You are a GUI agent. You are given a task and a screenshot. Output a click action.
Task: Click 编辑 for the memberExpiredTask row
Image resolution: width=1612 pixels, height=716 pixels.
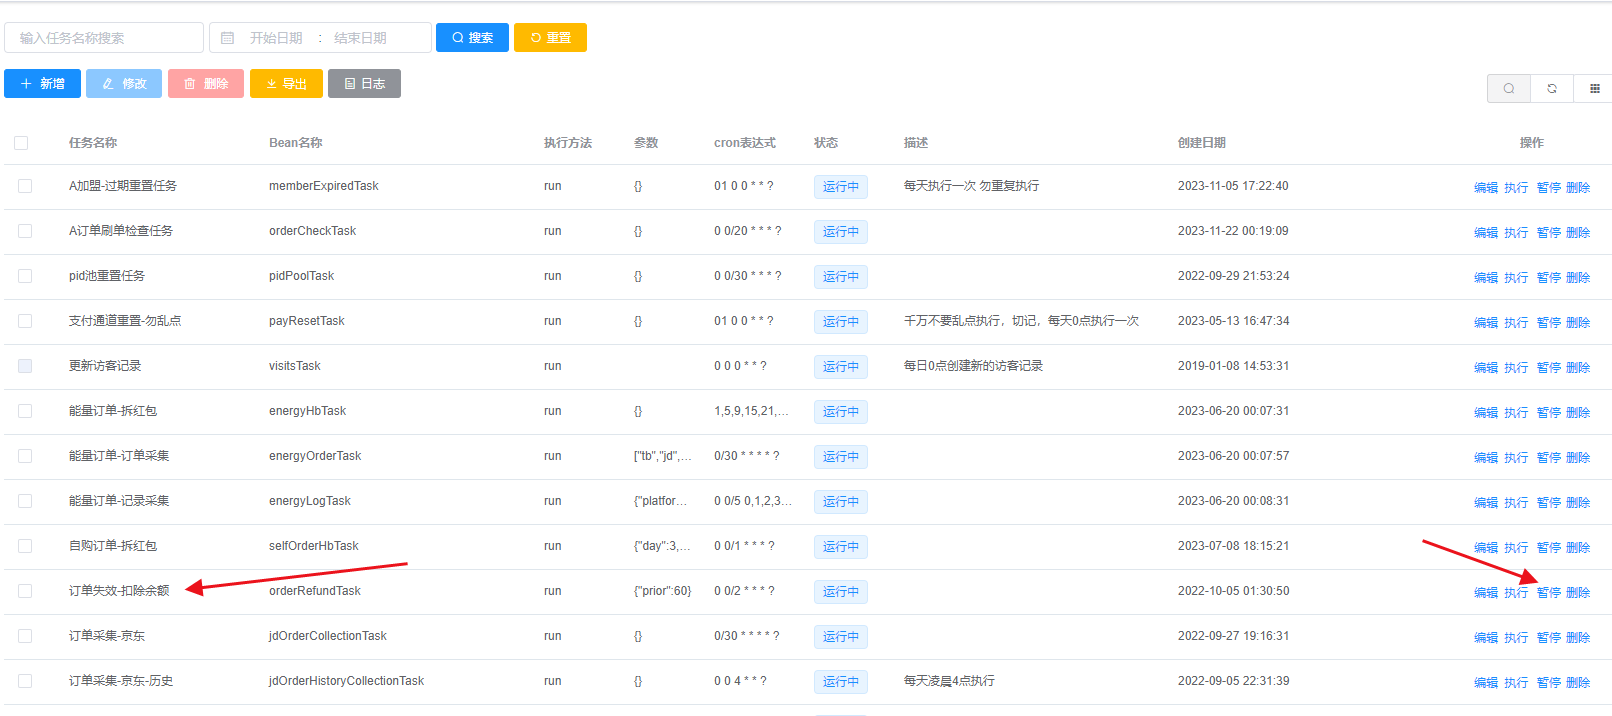click(1486, 188)
